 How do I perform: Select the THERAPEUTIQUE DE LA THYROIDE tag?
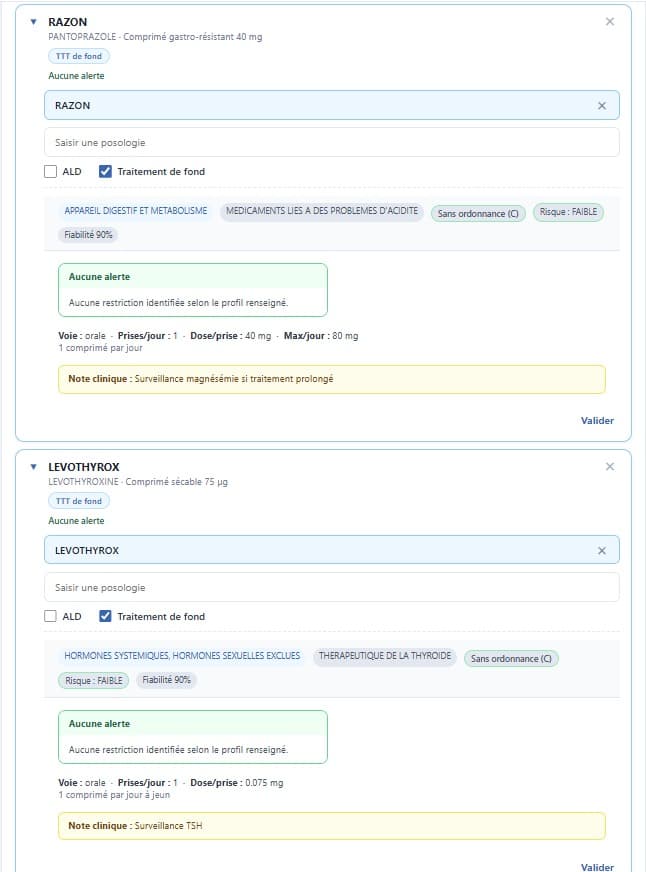click(x=385, y=656)
